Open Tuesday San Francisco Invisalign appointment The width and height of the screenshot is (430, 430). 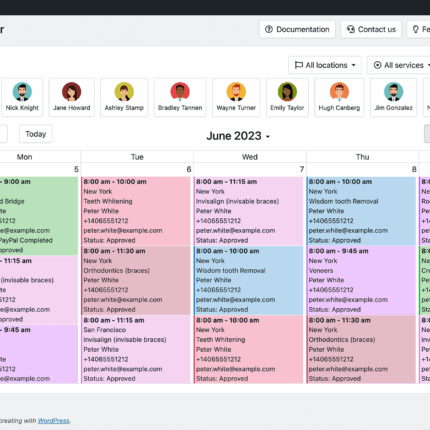pos(136,349)
